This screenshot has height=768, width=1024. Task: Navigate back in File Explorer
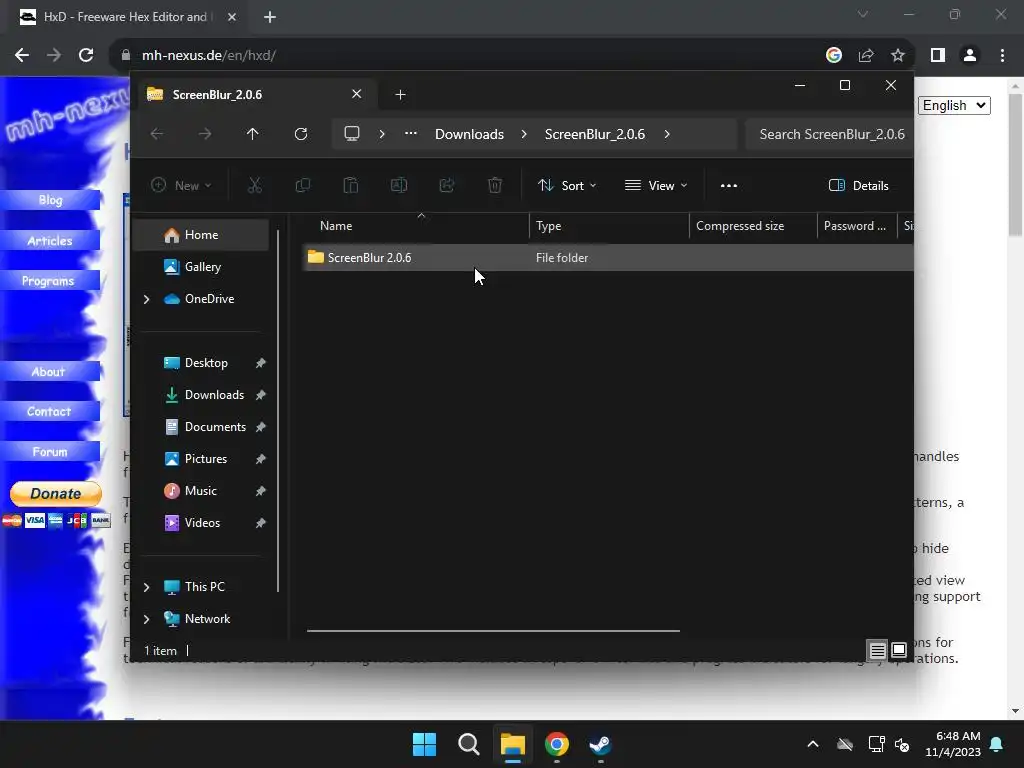pos(157,134)
